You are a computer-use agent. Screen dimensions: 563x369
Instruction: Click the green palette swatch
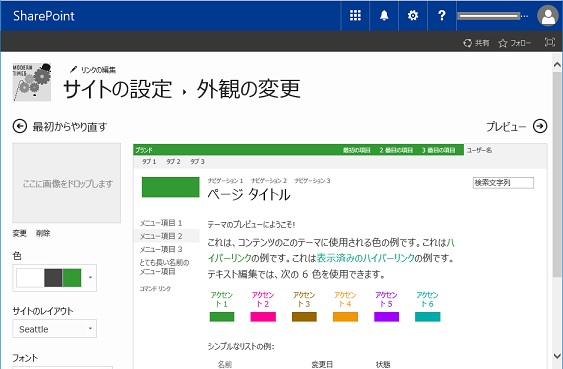[x=72, y=278]
